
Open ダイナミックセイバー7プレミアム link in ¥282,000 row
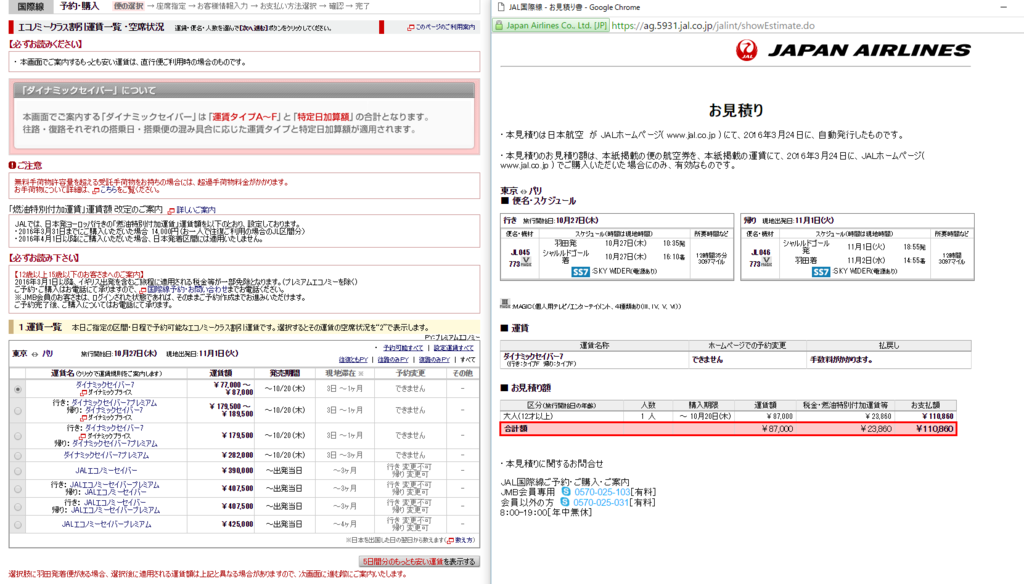[x=106, y=455]
